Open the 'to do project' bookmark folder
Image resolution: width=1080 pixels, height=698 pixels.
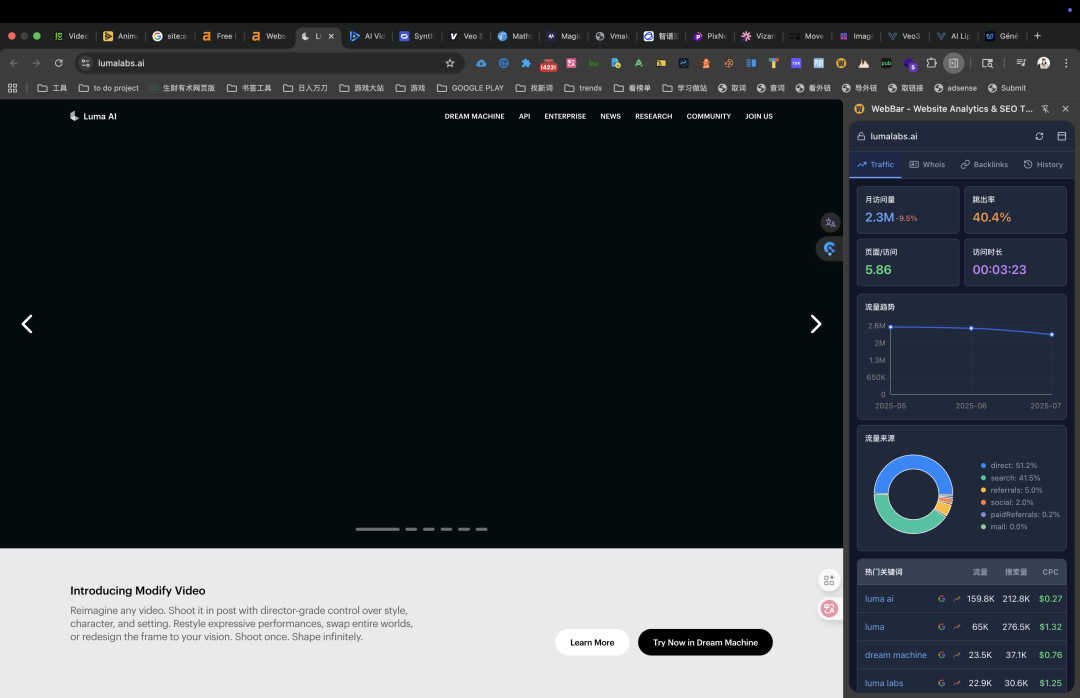click(109, 88)
